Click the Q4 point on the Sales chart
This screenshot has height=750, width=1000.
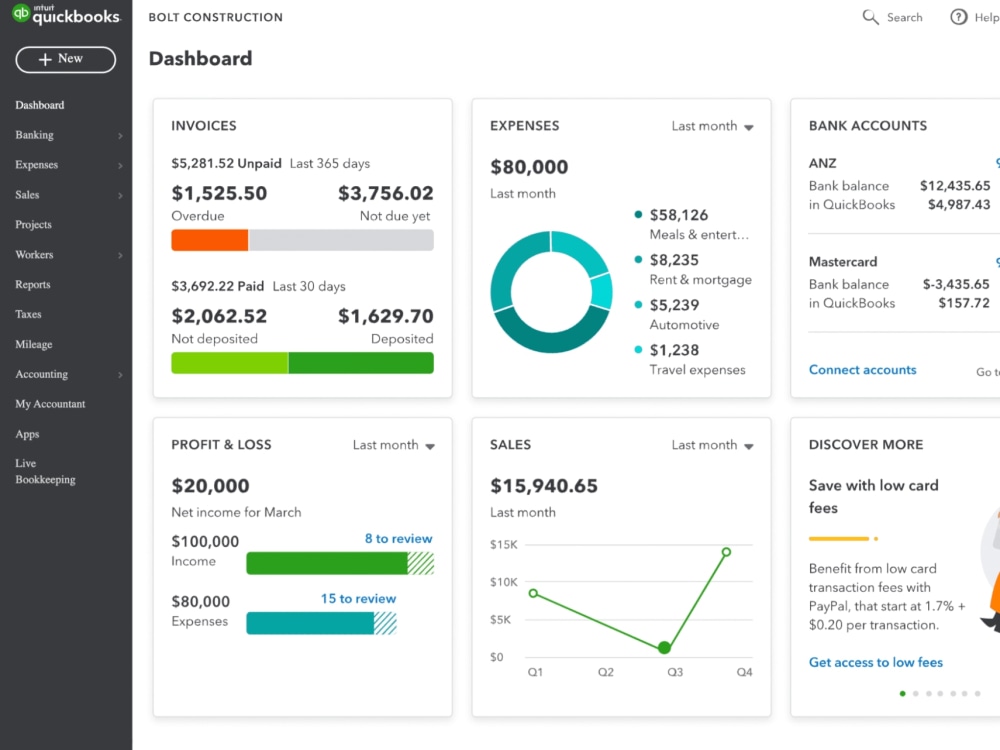(x=727, y=551)
